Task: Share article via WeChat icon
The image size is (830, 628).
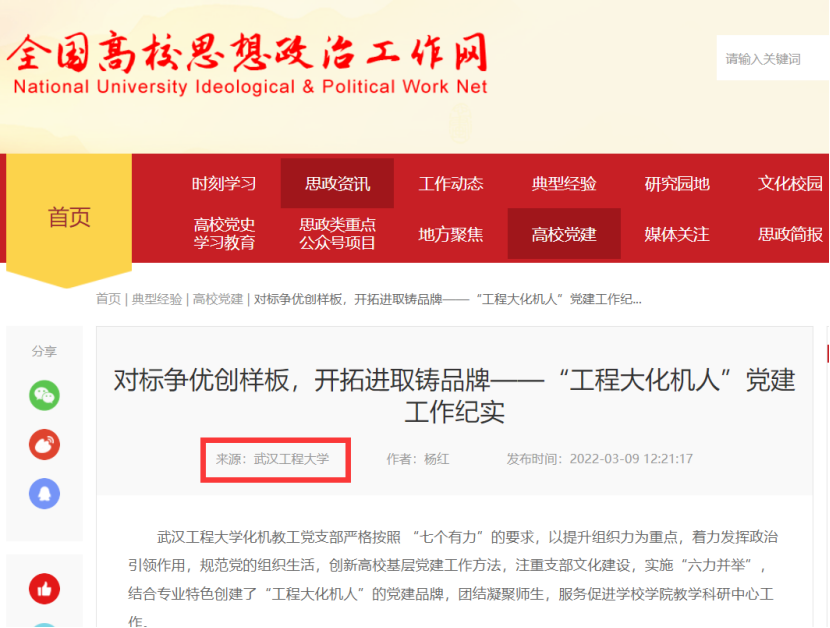Action: click(x=44, y=395)
